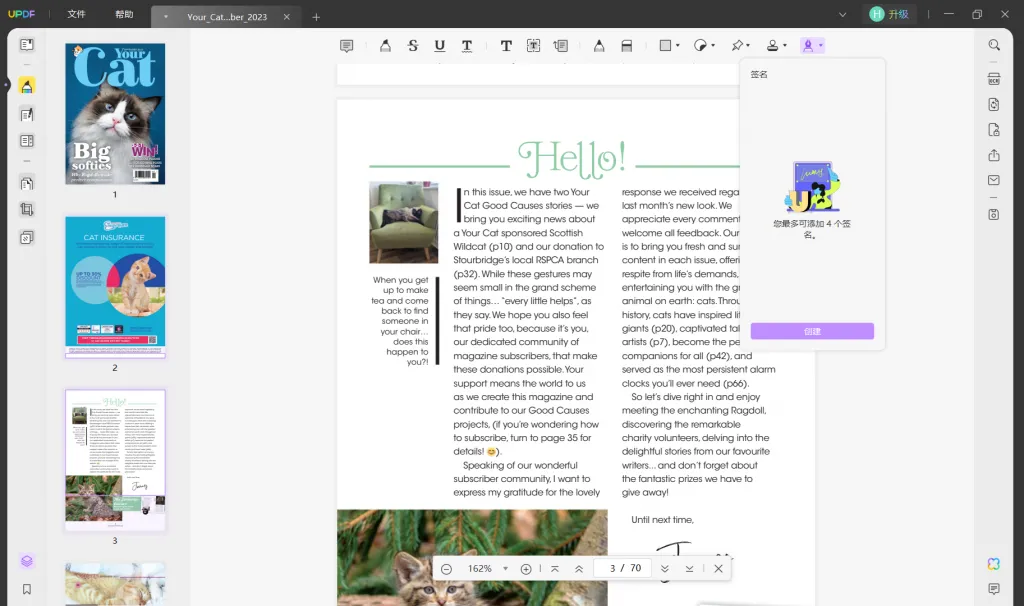
Task: Zoom out with the minus button
Action: (x=447, y=569)
